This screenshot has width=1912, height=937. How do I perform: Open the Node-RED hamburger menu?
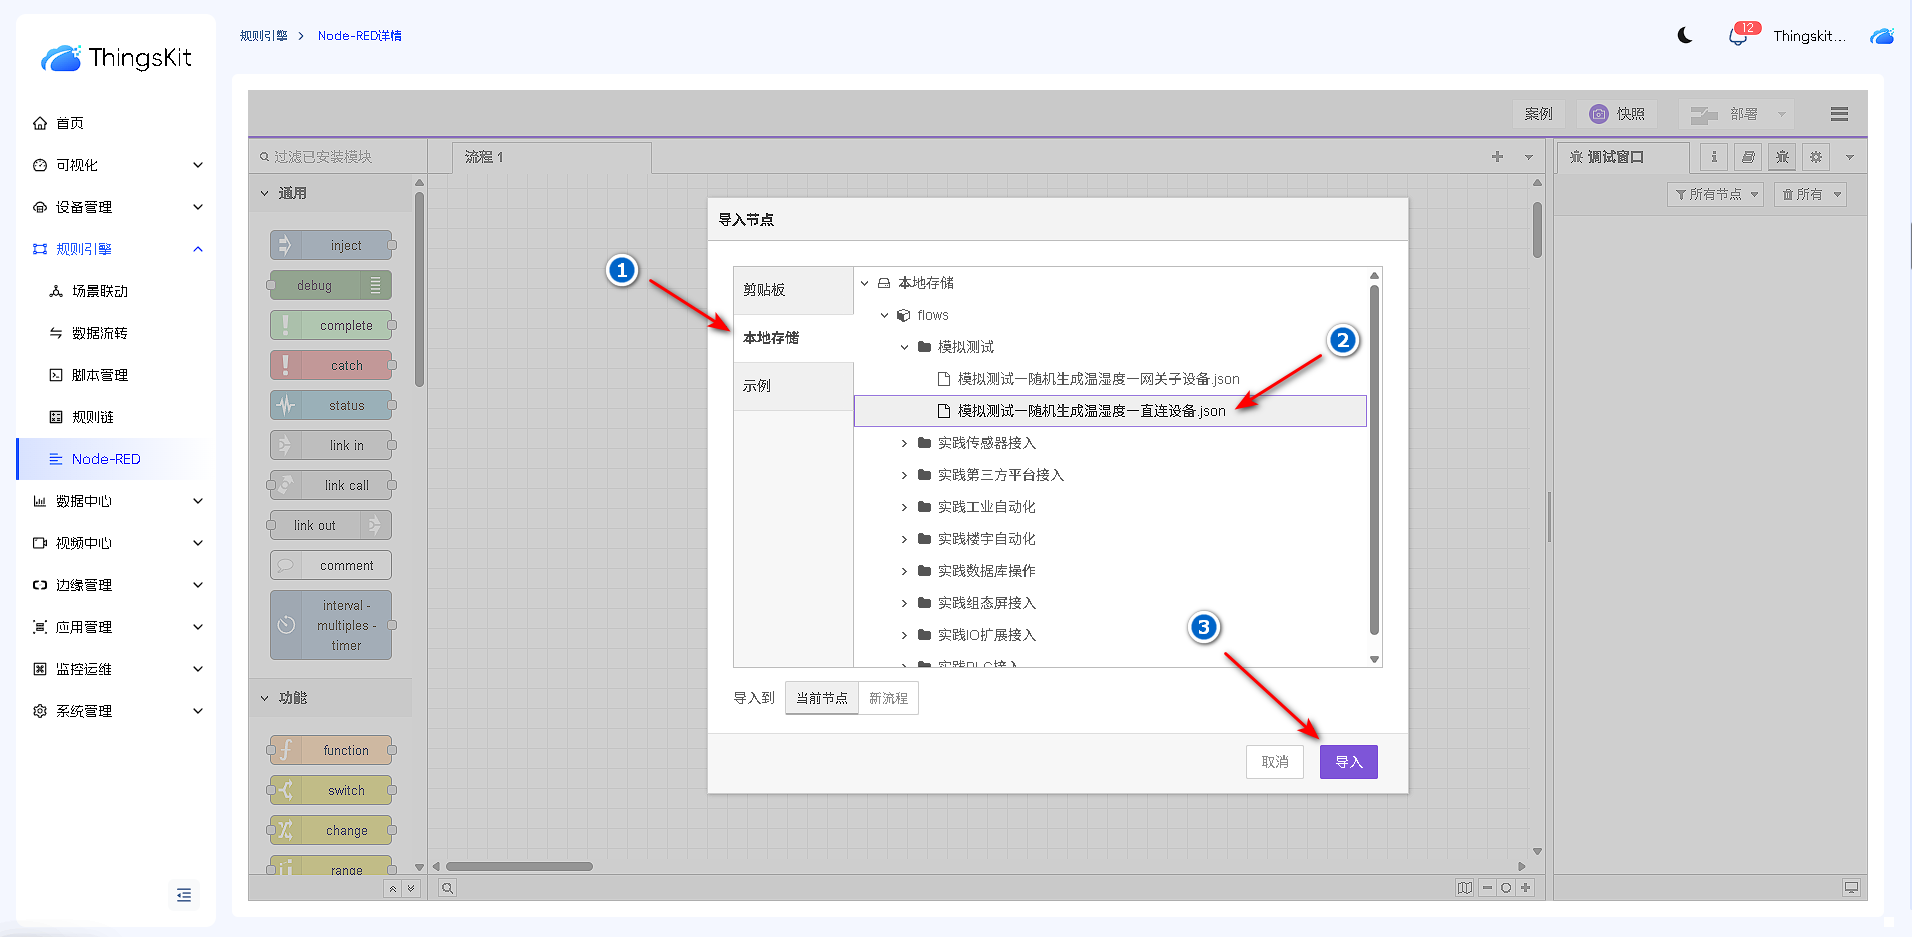pos(1838,114)
